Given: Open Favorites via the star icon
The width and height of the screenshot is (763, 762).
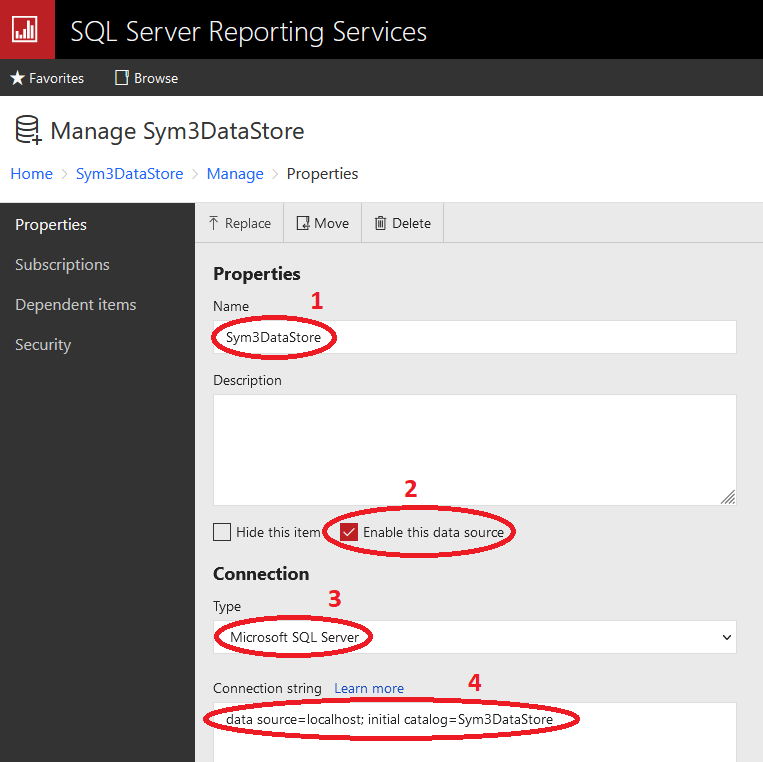Looking at the screenshot, I should click(x=17, y=78).
